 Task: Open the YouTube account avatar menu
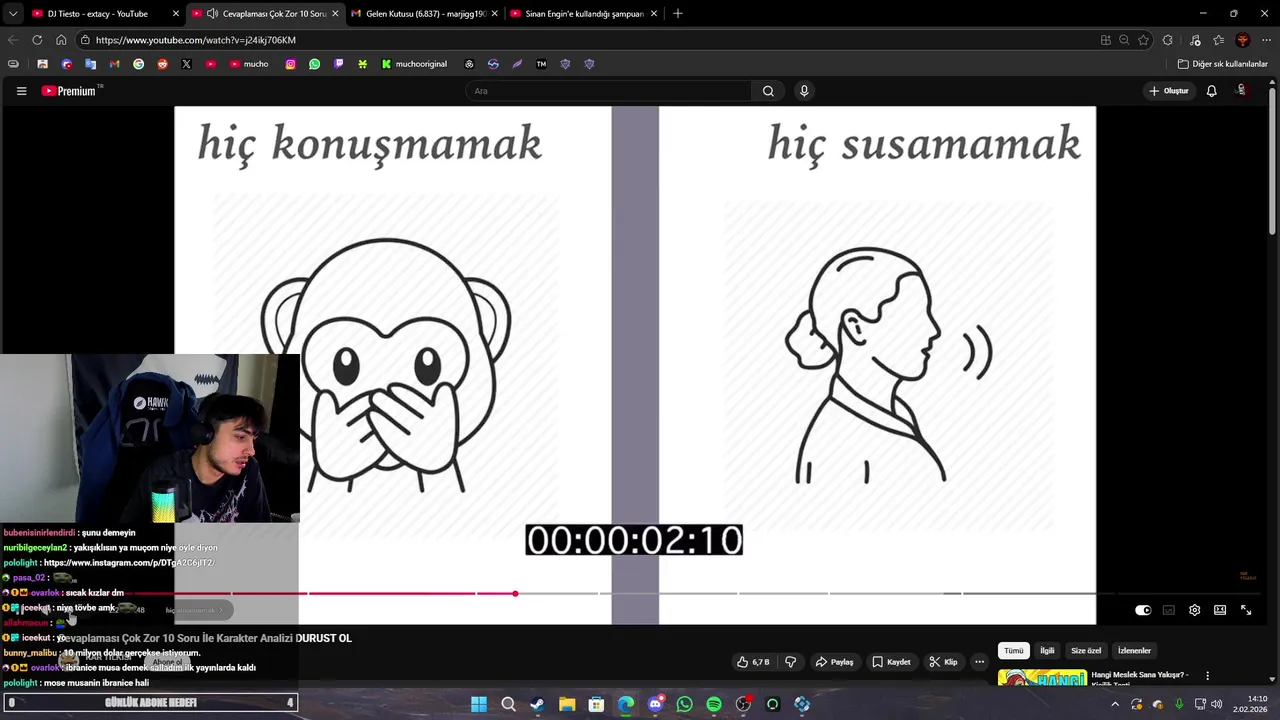1242,91
